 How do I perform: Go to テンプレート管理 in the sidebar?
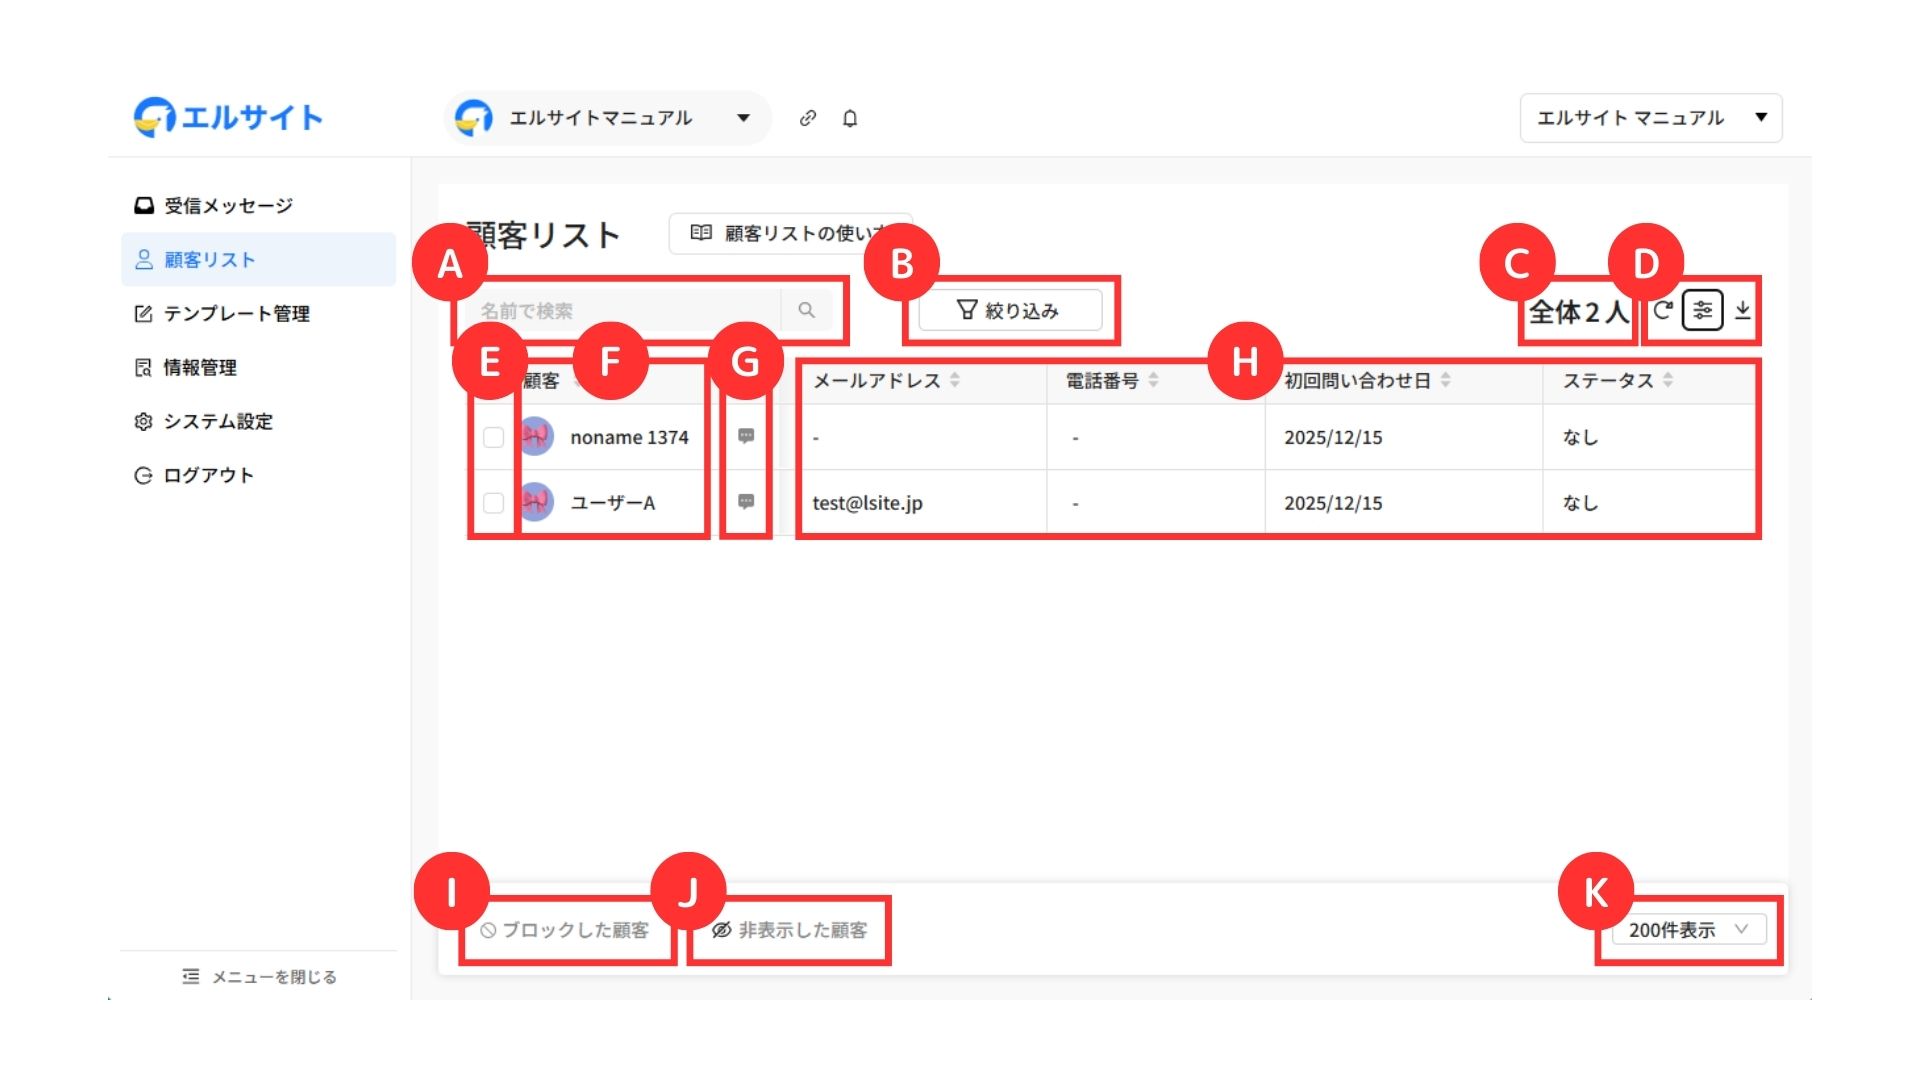[x=236, y=314]
